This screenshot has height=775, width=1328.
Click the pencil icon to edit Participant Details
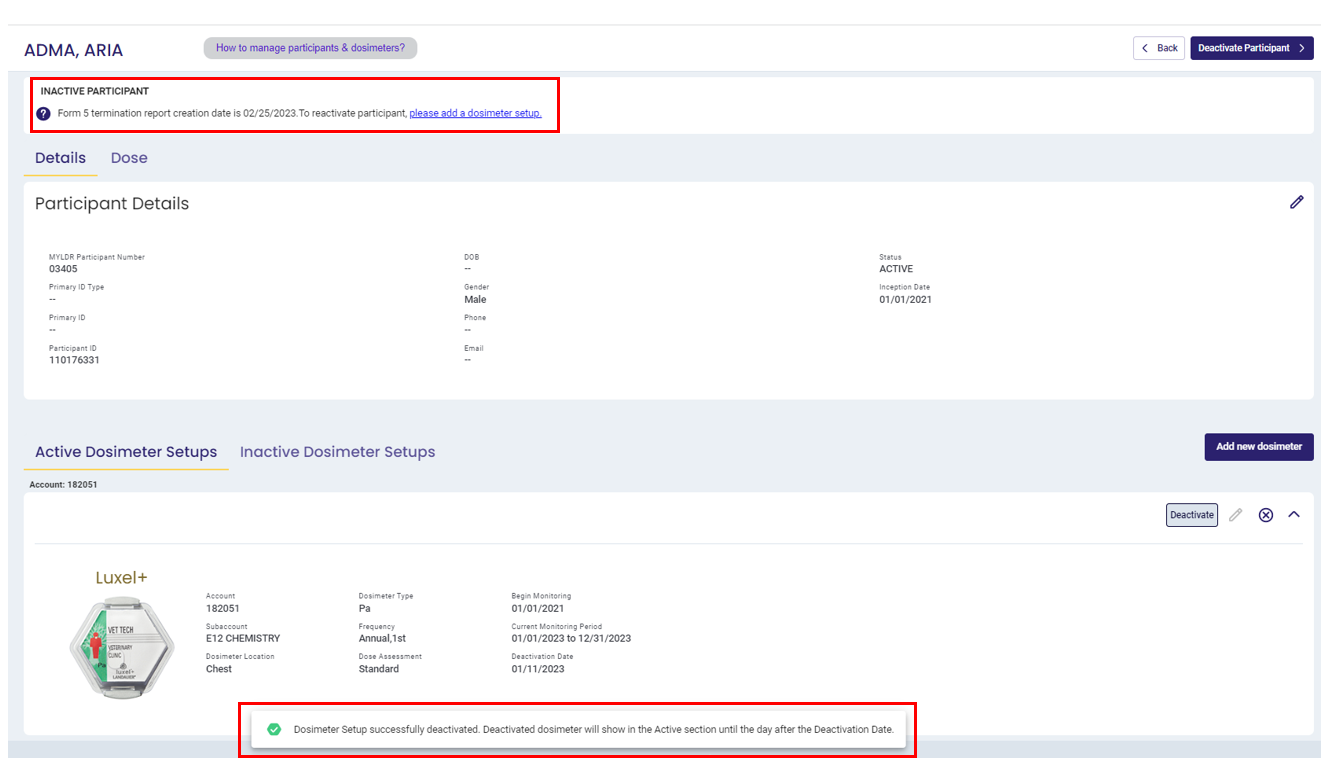tap(1297, 202)
